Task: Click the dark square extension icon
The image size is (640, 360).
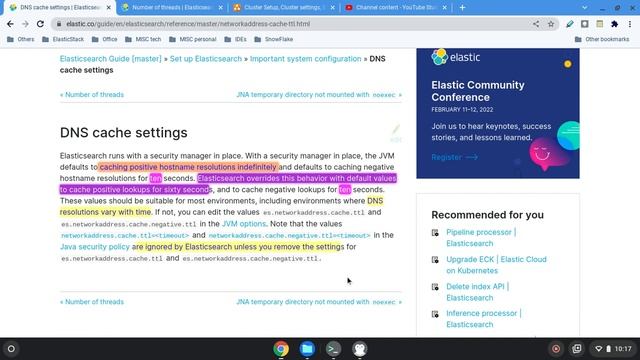Action: point(584,24)
